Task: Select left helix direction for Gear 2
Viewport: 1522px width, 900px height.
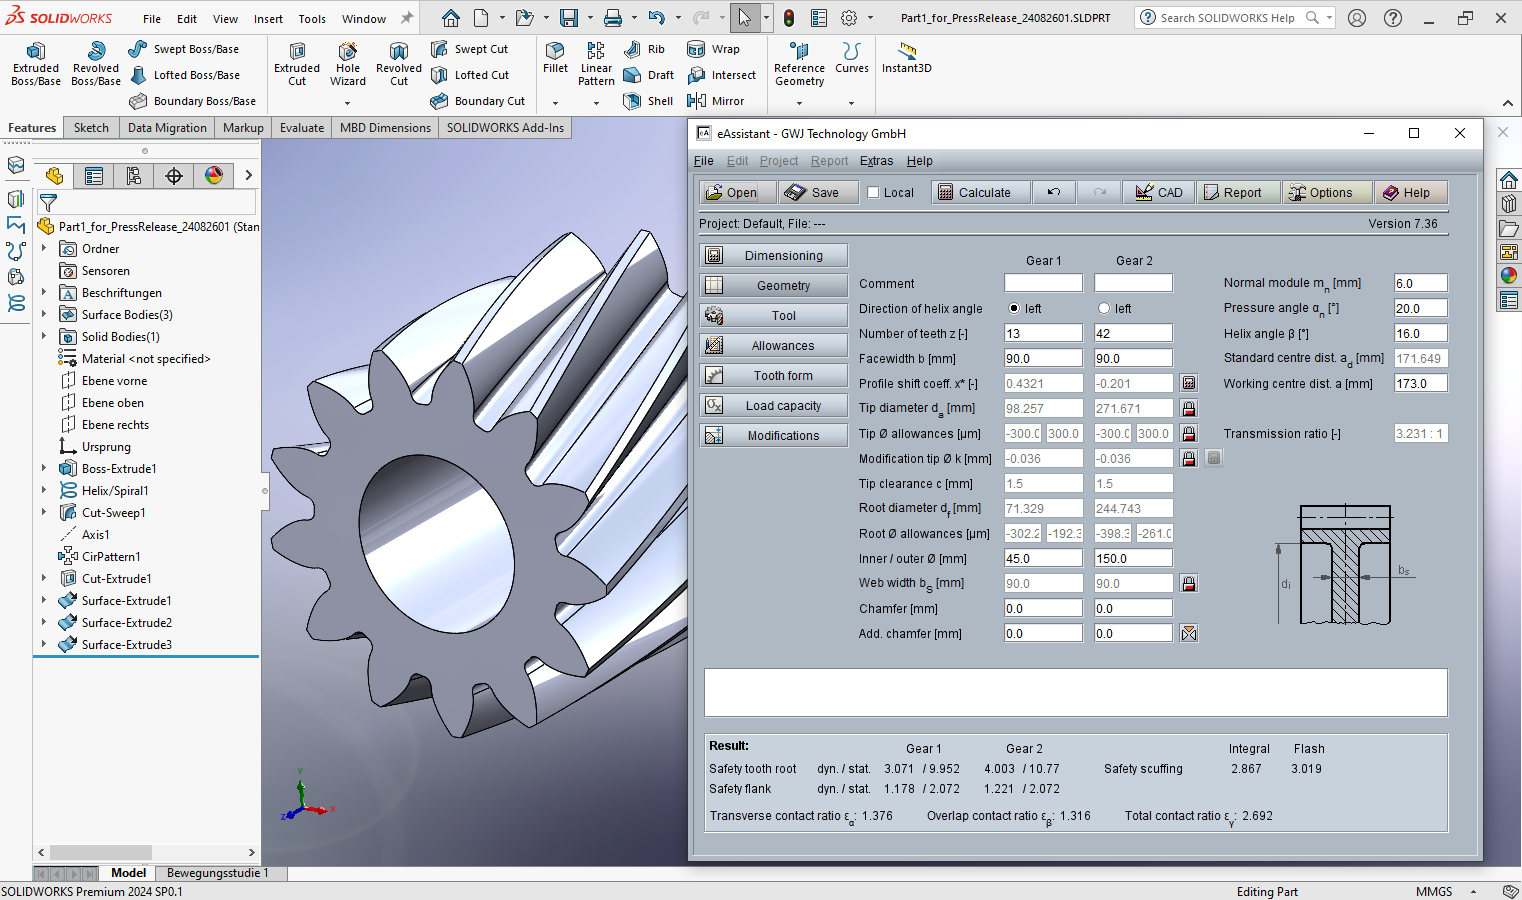Action: click(x=1104, y=308)
